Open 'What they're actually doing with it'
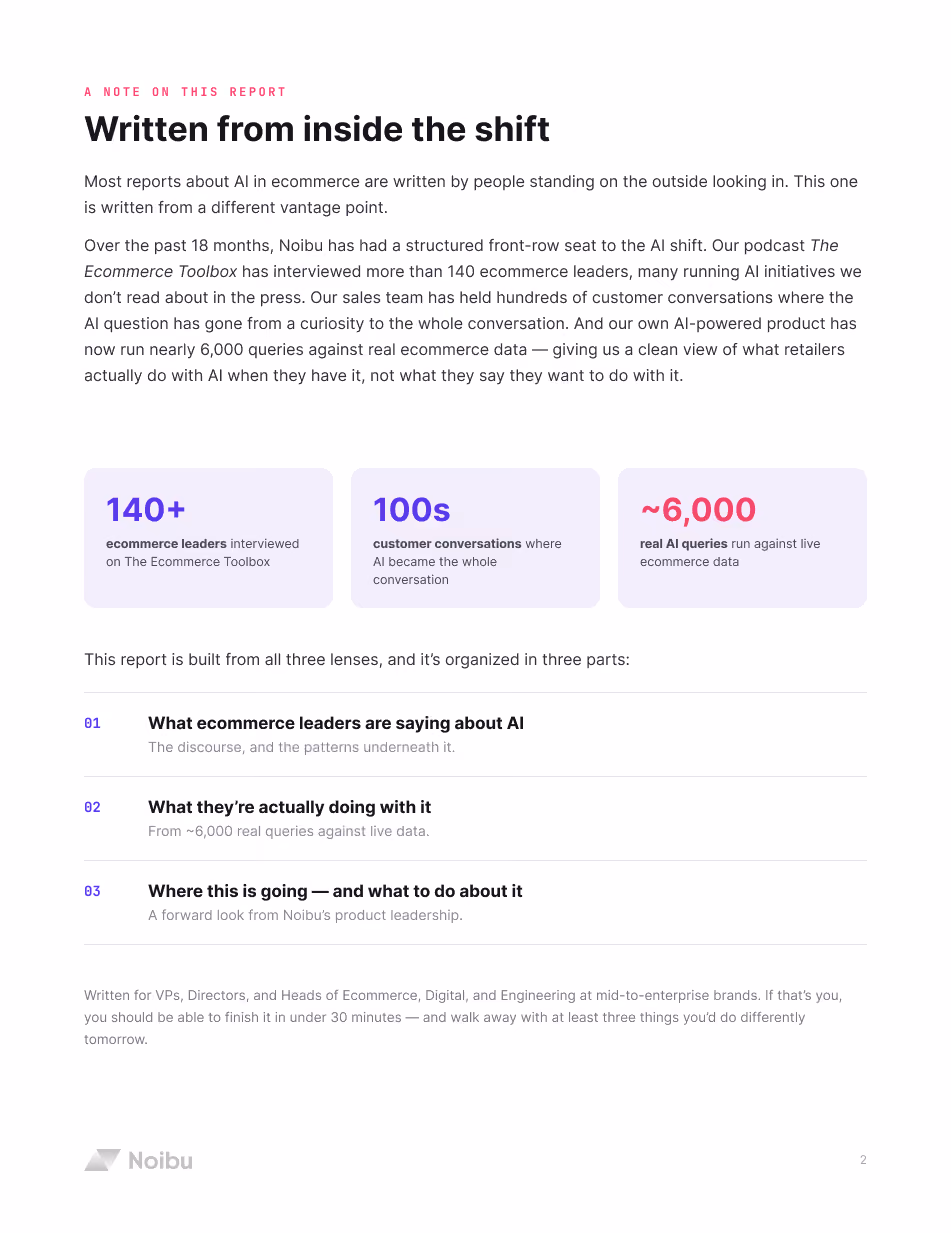 (290, 807)
